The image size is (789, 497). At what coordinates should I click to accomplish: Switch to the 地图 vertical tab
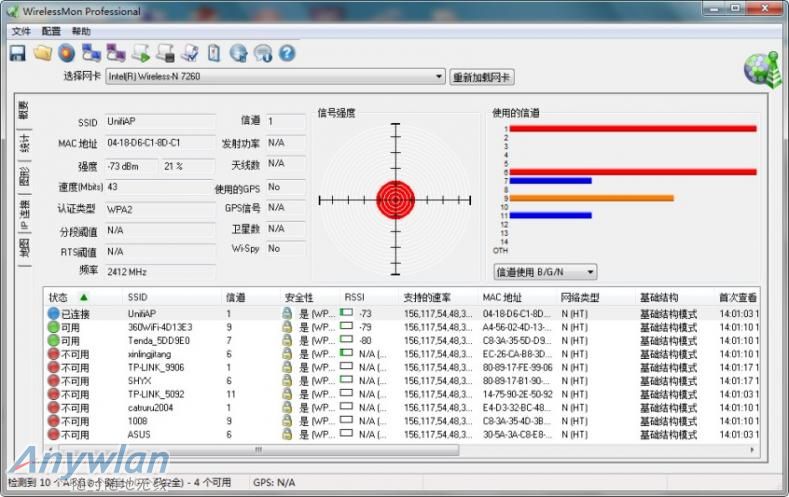coord(24,248)
